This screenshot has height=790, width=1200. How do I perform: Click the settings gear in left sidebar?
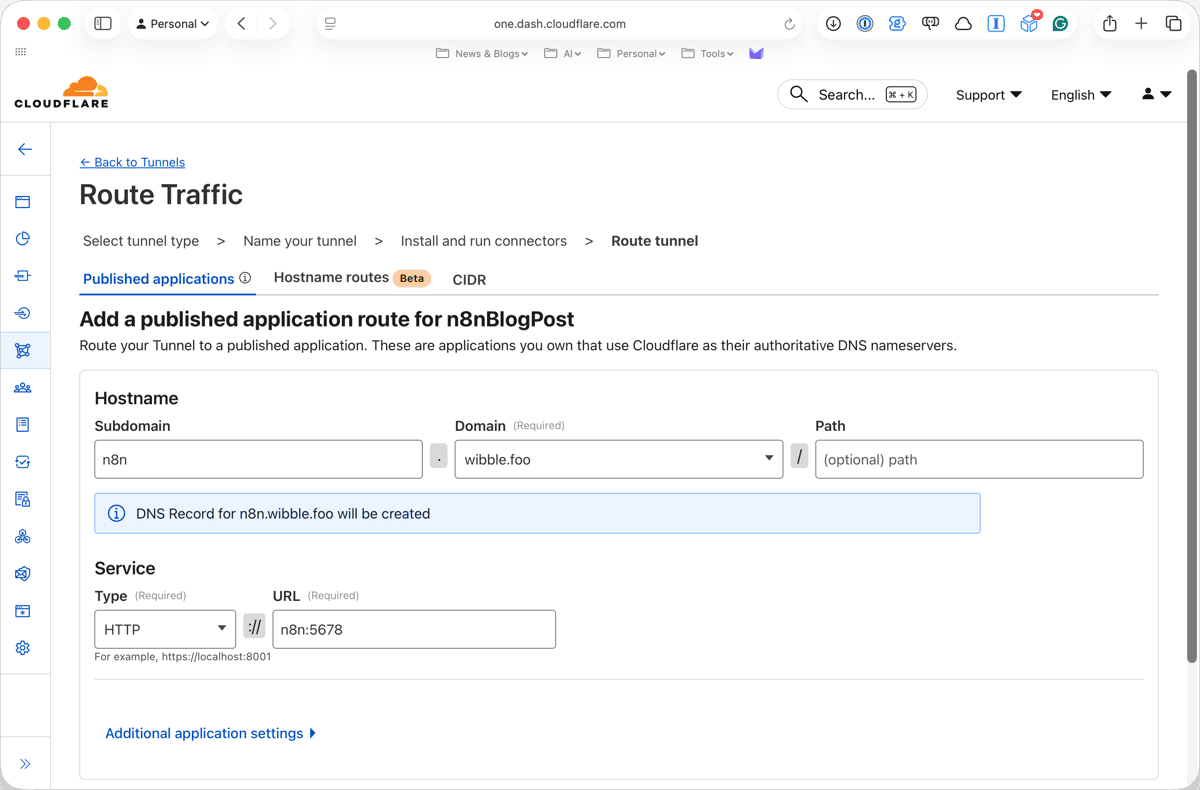click(x=23, y=648)
